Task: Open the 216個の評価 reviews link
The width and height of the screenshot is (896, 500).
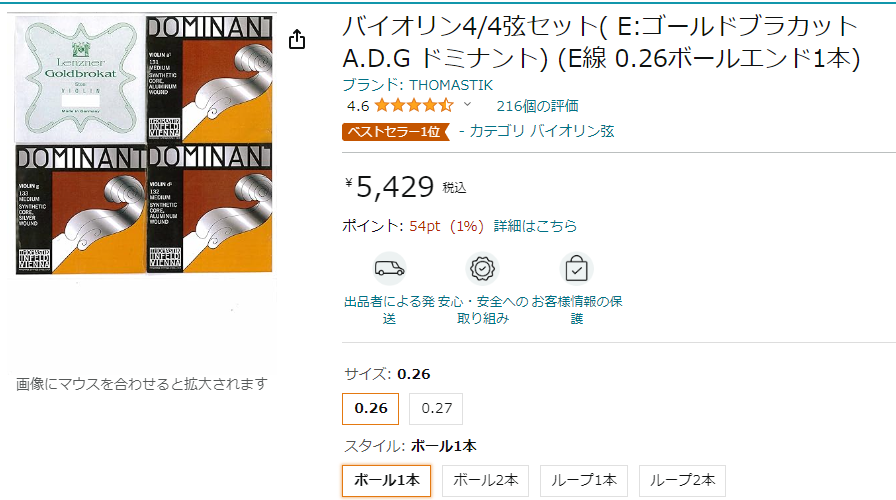Action: 537,106
